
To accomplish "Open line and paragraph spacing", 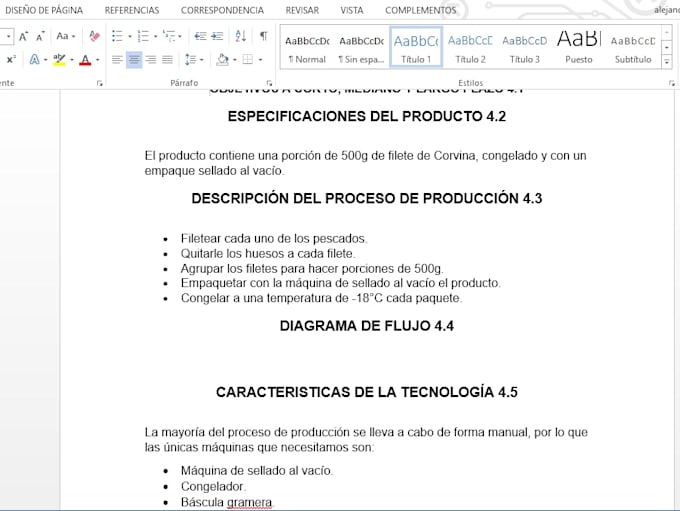I will pos(190,59).
